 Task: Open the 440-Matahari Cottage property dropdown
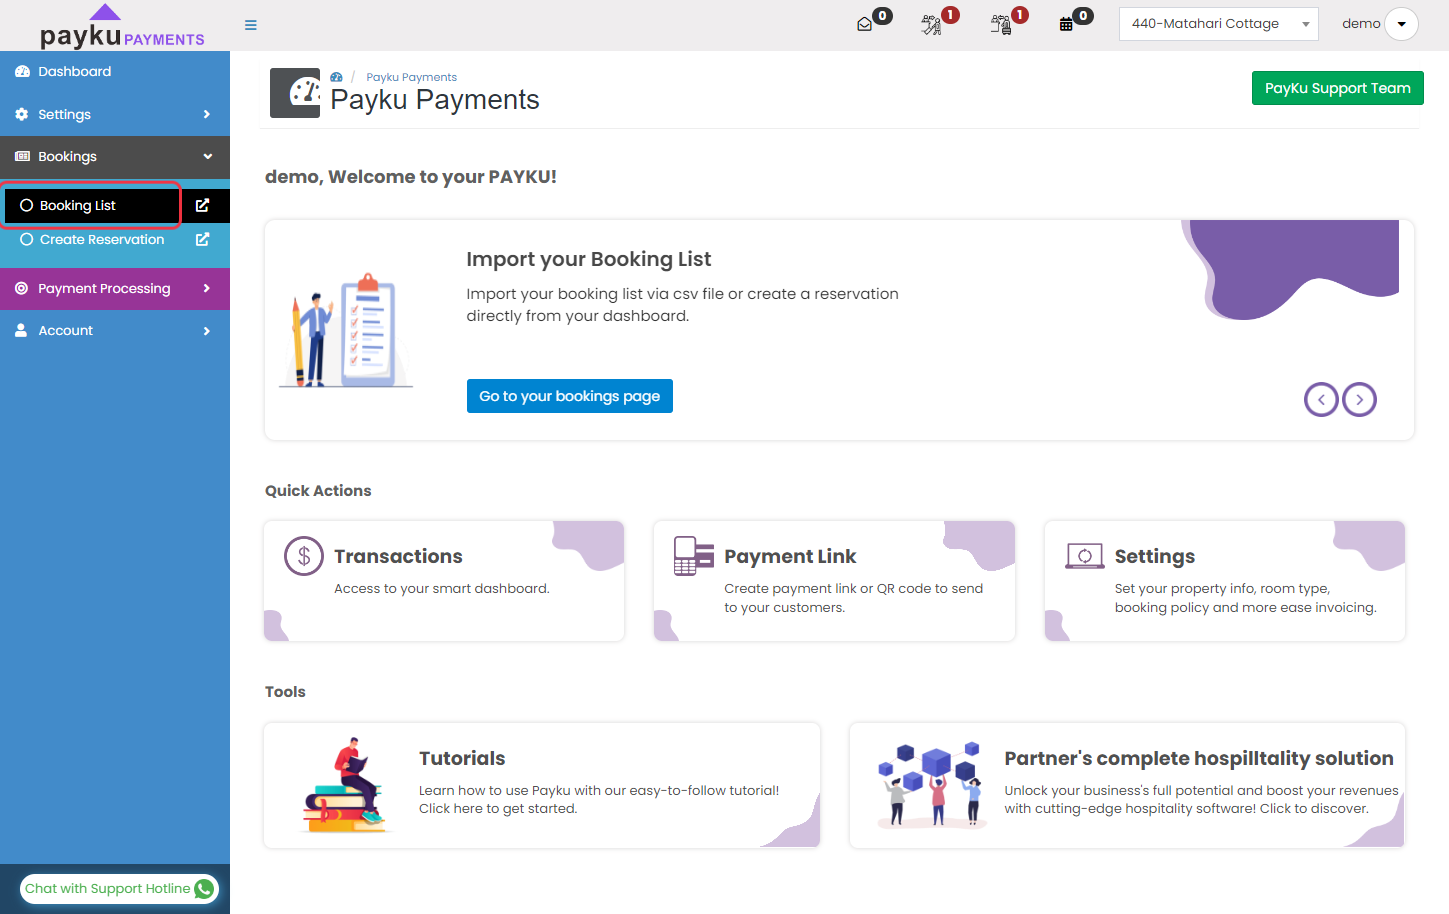click(1218, 24)
